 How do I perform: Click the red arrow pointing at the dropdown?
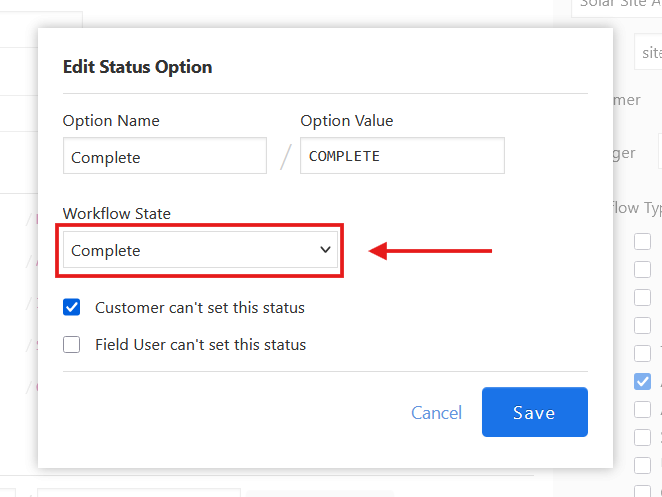pyautogui.click(x=430, y=251)
